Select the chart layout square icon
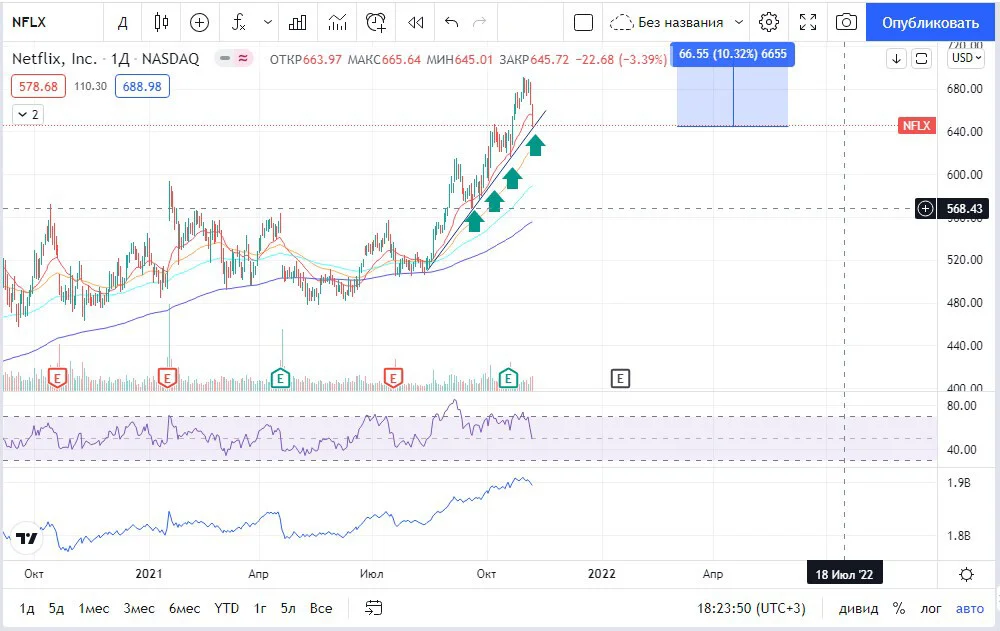 (583, 23)
